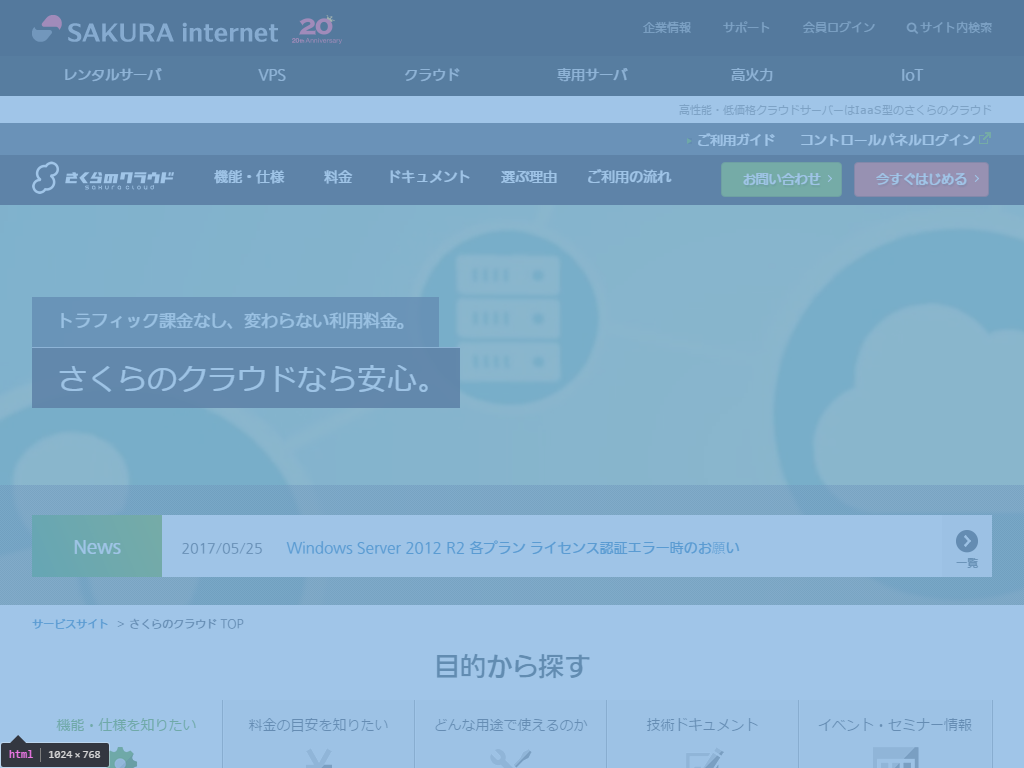Click 技術ドキュメント card
This screenshot has height=768, width=1024.
[x=703, y=734]
